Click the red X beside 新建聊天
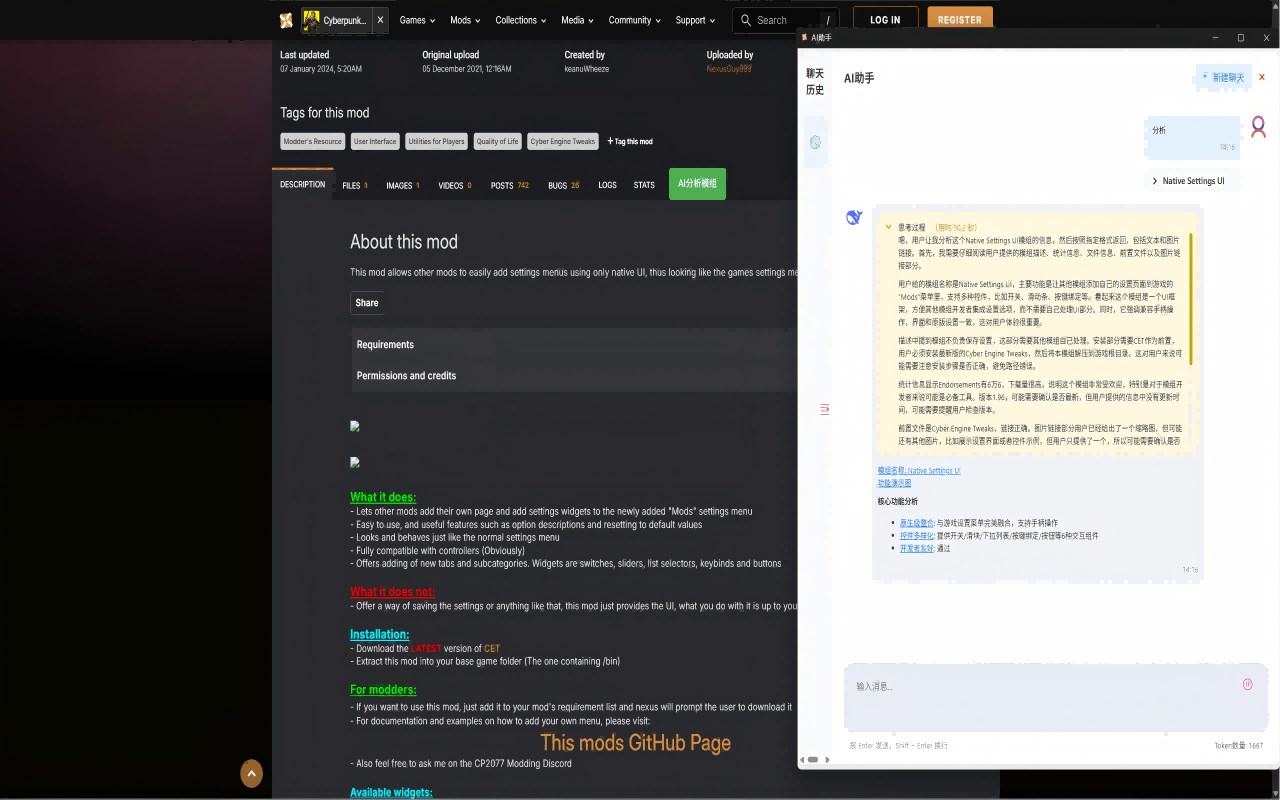The width and height of the screenshot is (1280, 800). tap(1262, 77)
